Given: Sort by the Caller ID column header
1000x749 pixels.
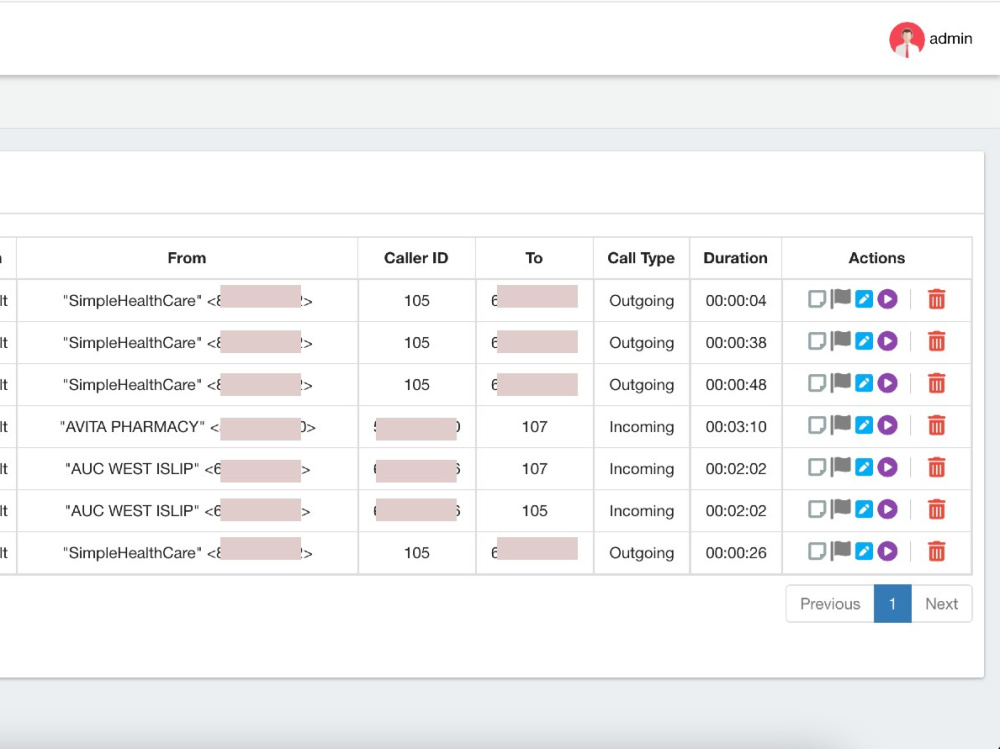Looking at the screenshot, I should click(x=416, y=258).
